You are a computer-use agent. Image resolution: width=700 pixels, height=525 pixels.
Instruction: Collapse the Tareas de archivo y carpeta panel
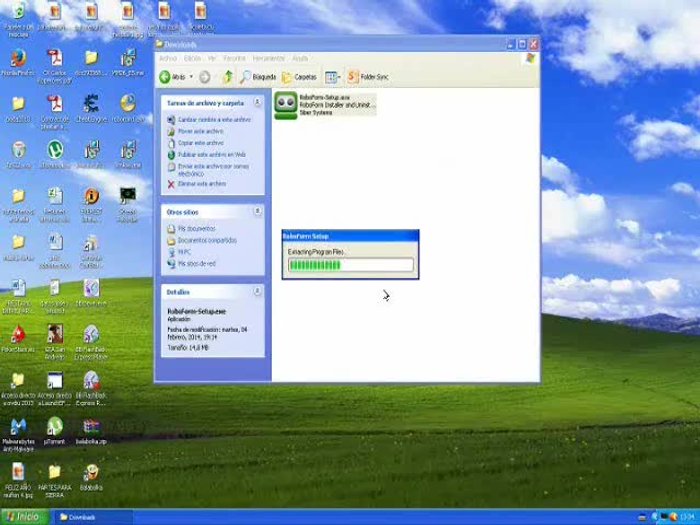click(x=258, y=102)
